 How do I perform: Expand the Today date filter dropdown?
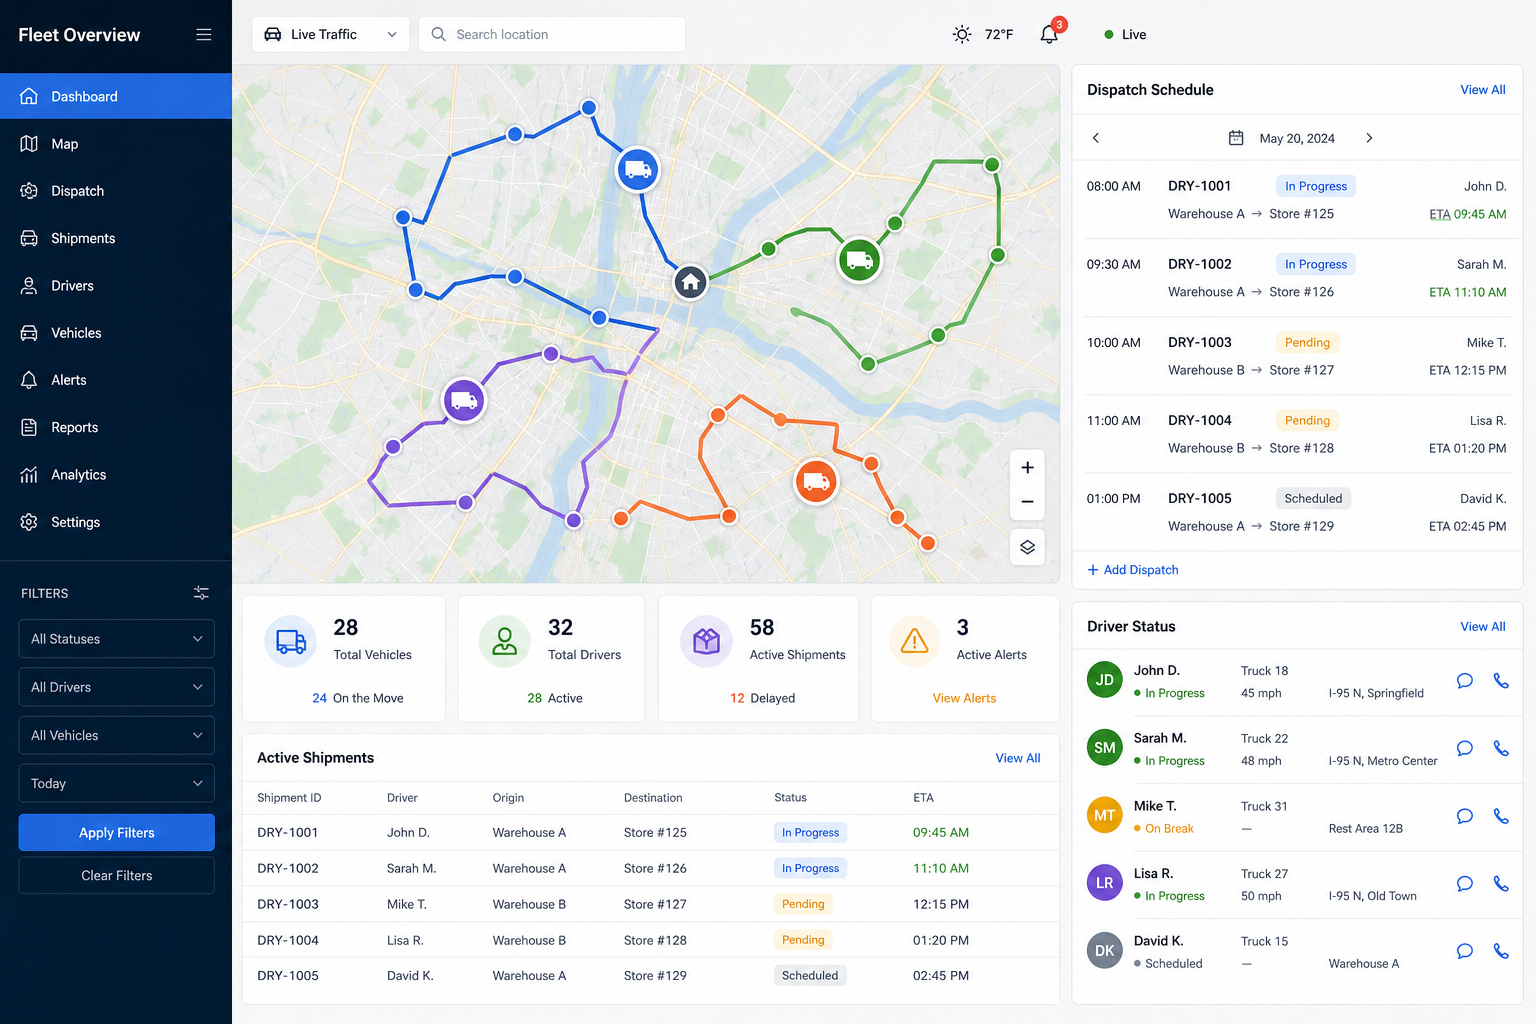[116, 783]
